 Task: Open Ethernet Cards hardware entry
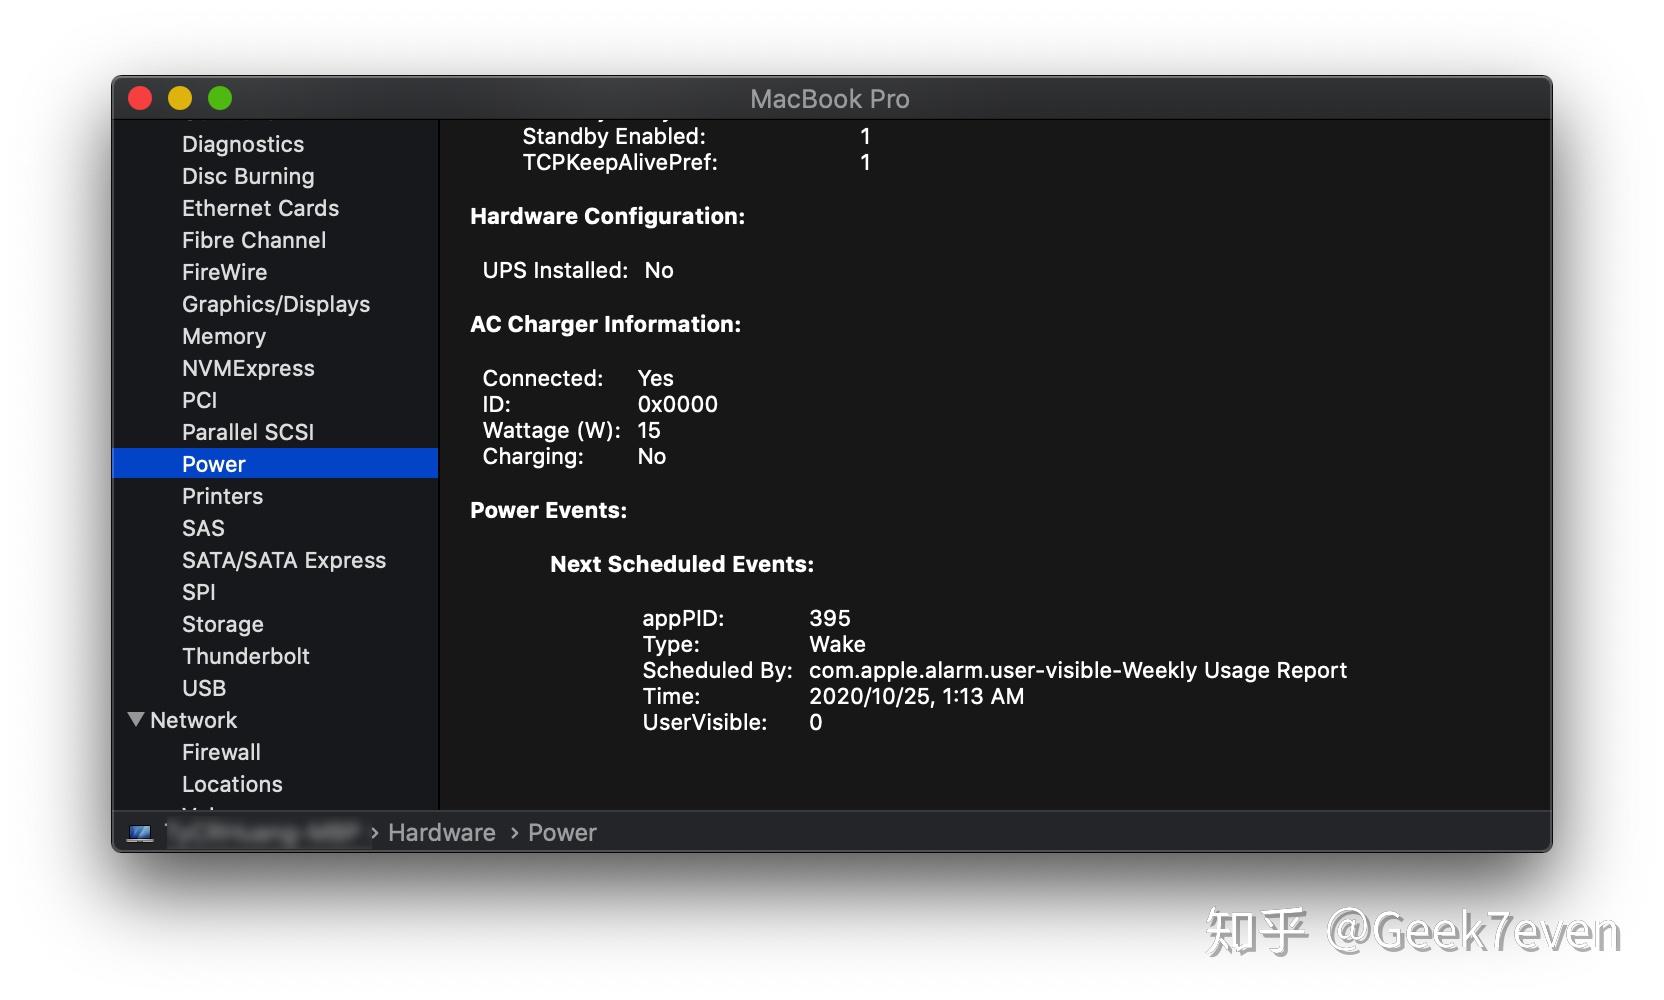pyautogui.click(x=260, y=208)
